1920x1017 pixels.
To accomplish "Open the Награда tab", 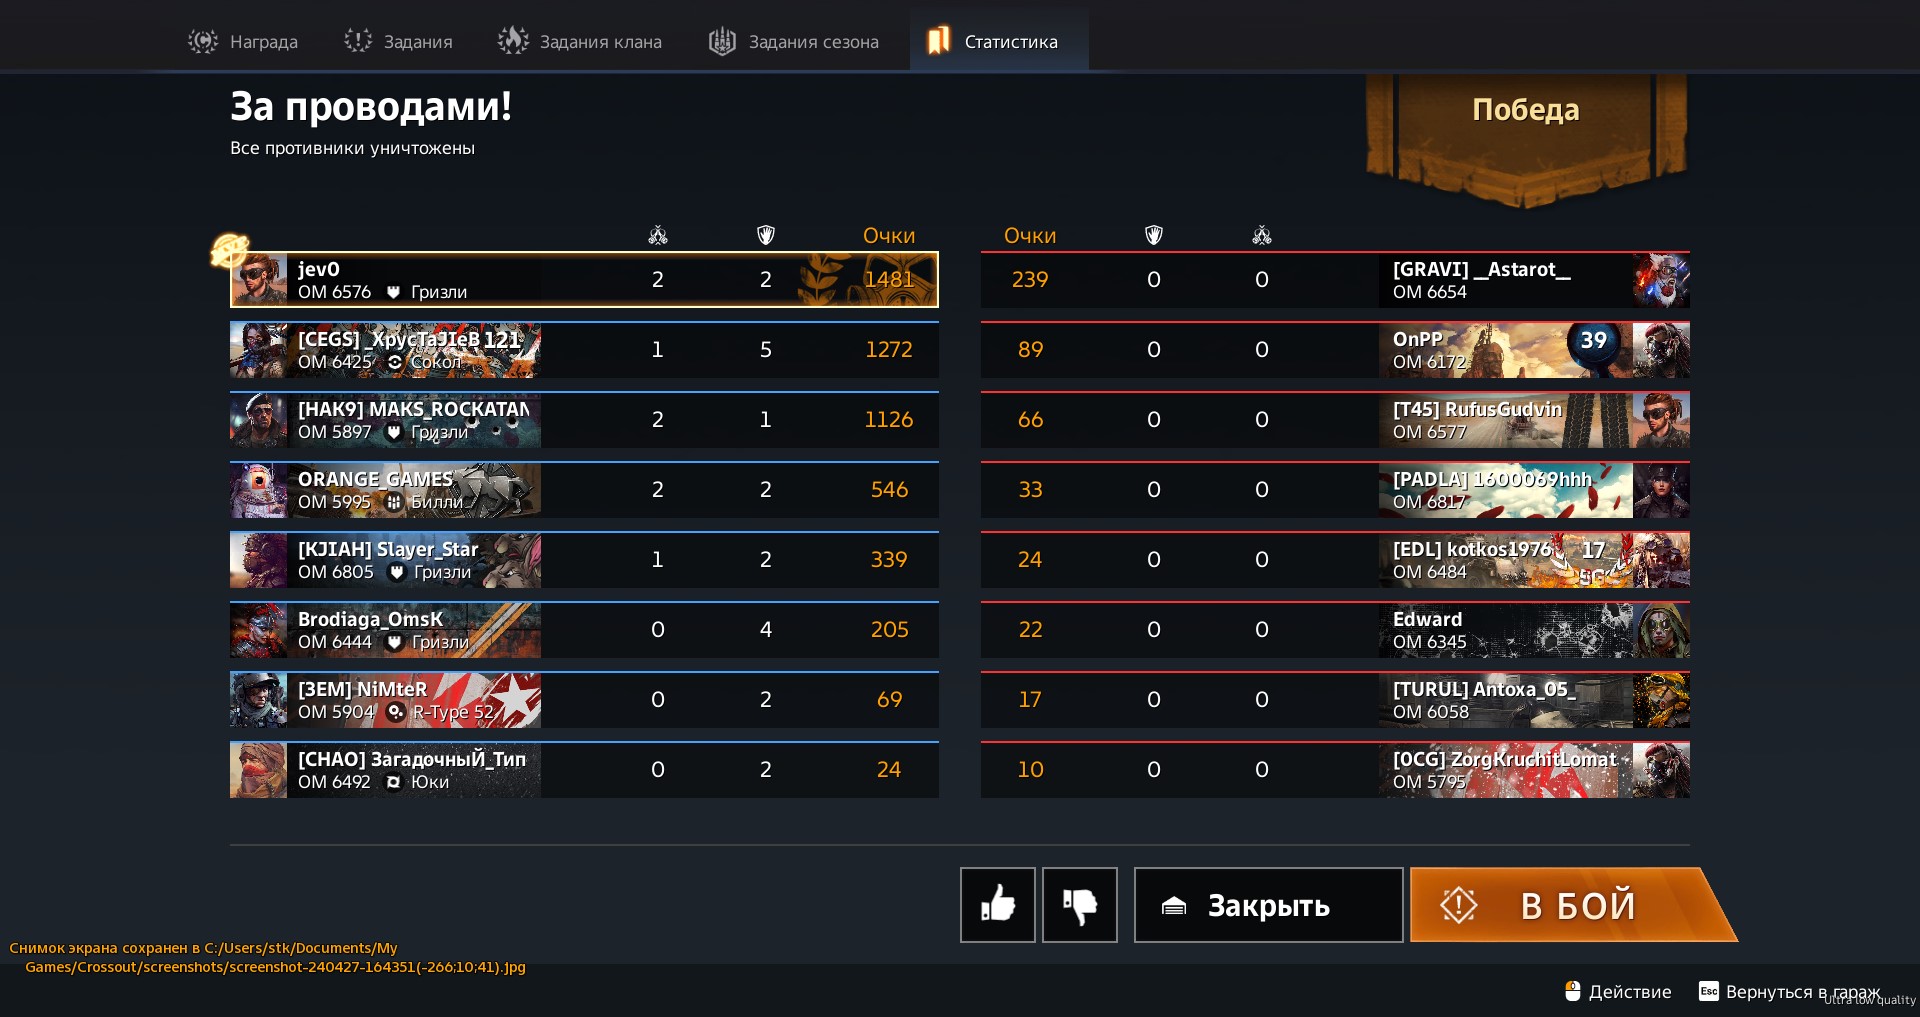I will [x=243, y=41].
